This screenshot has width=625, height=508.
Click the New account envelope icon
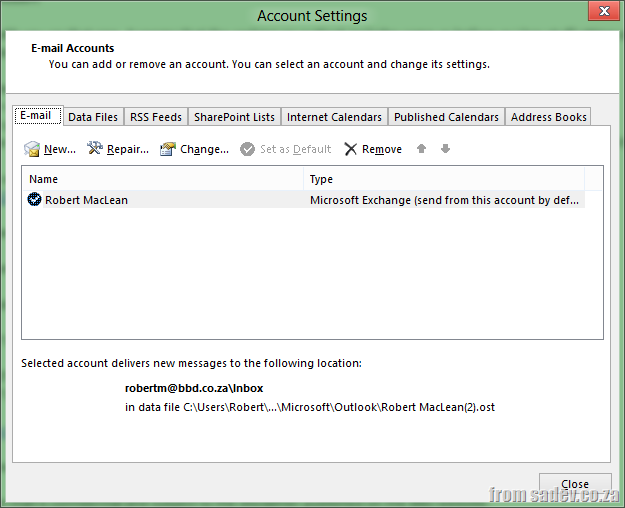(32, 149)
